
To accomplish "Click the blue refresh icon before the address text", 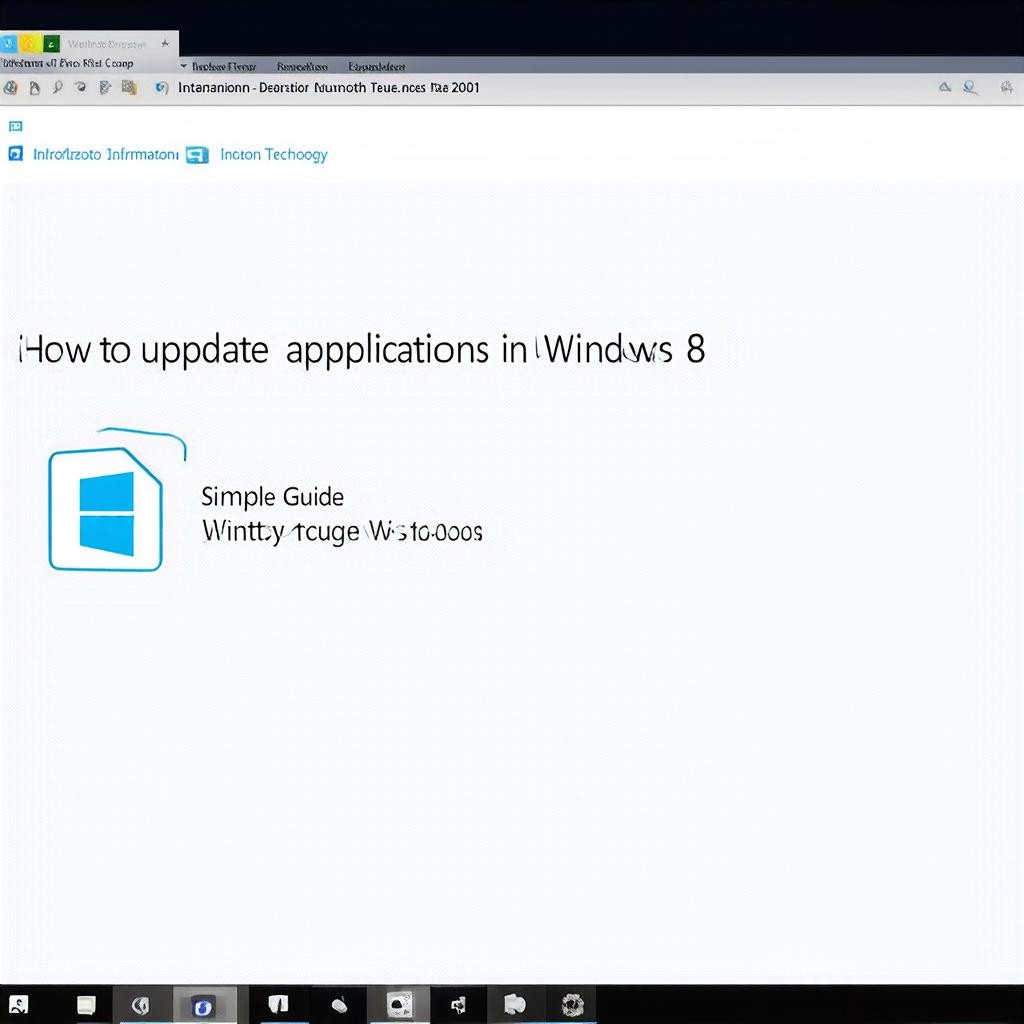I will (x=162, y=88).
